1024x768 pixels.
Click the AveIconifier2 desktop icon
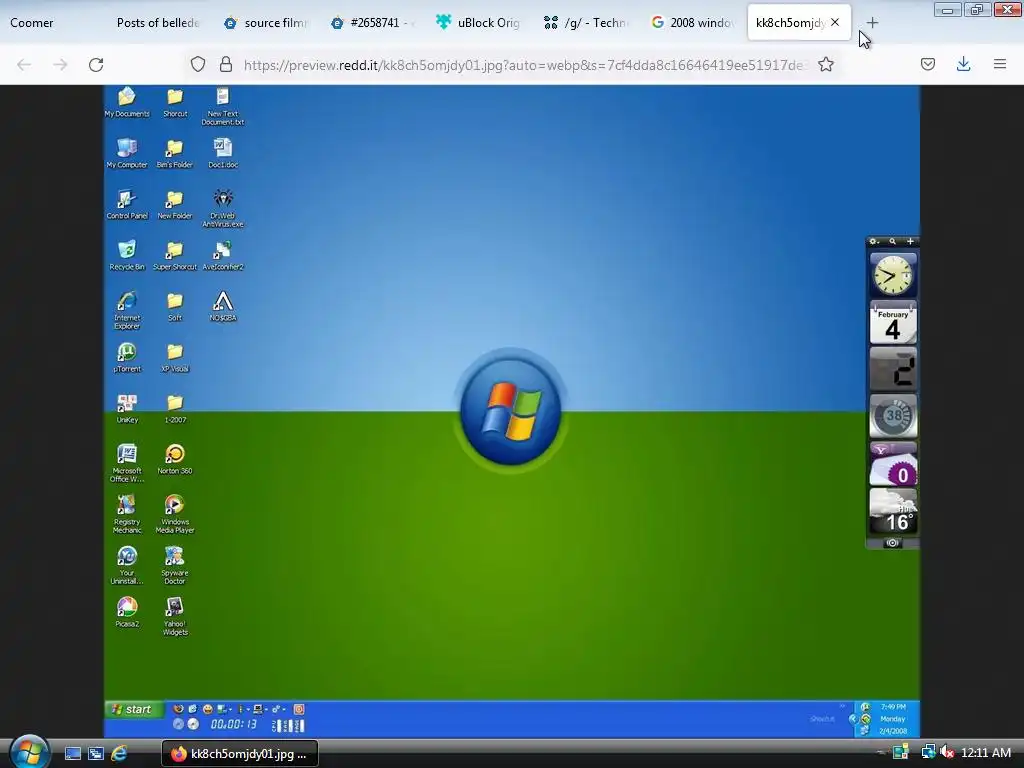coord(223,255)
